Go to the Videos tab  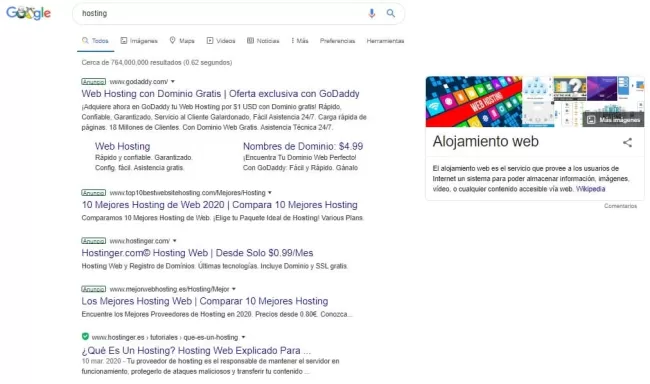click(221, 41)
